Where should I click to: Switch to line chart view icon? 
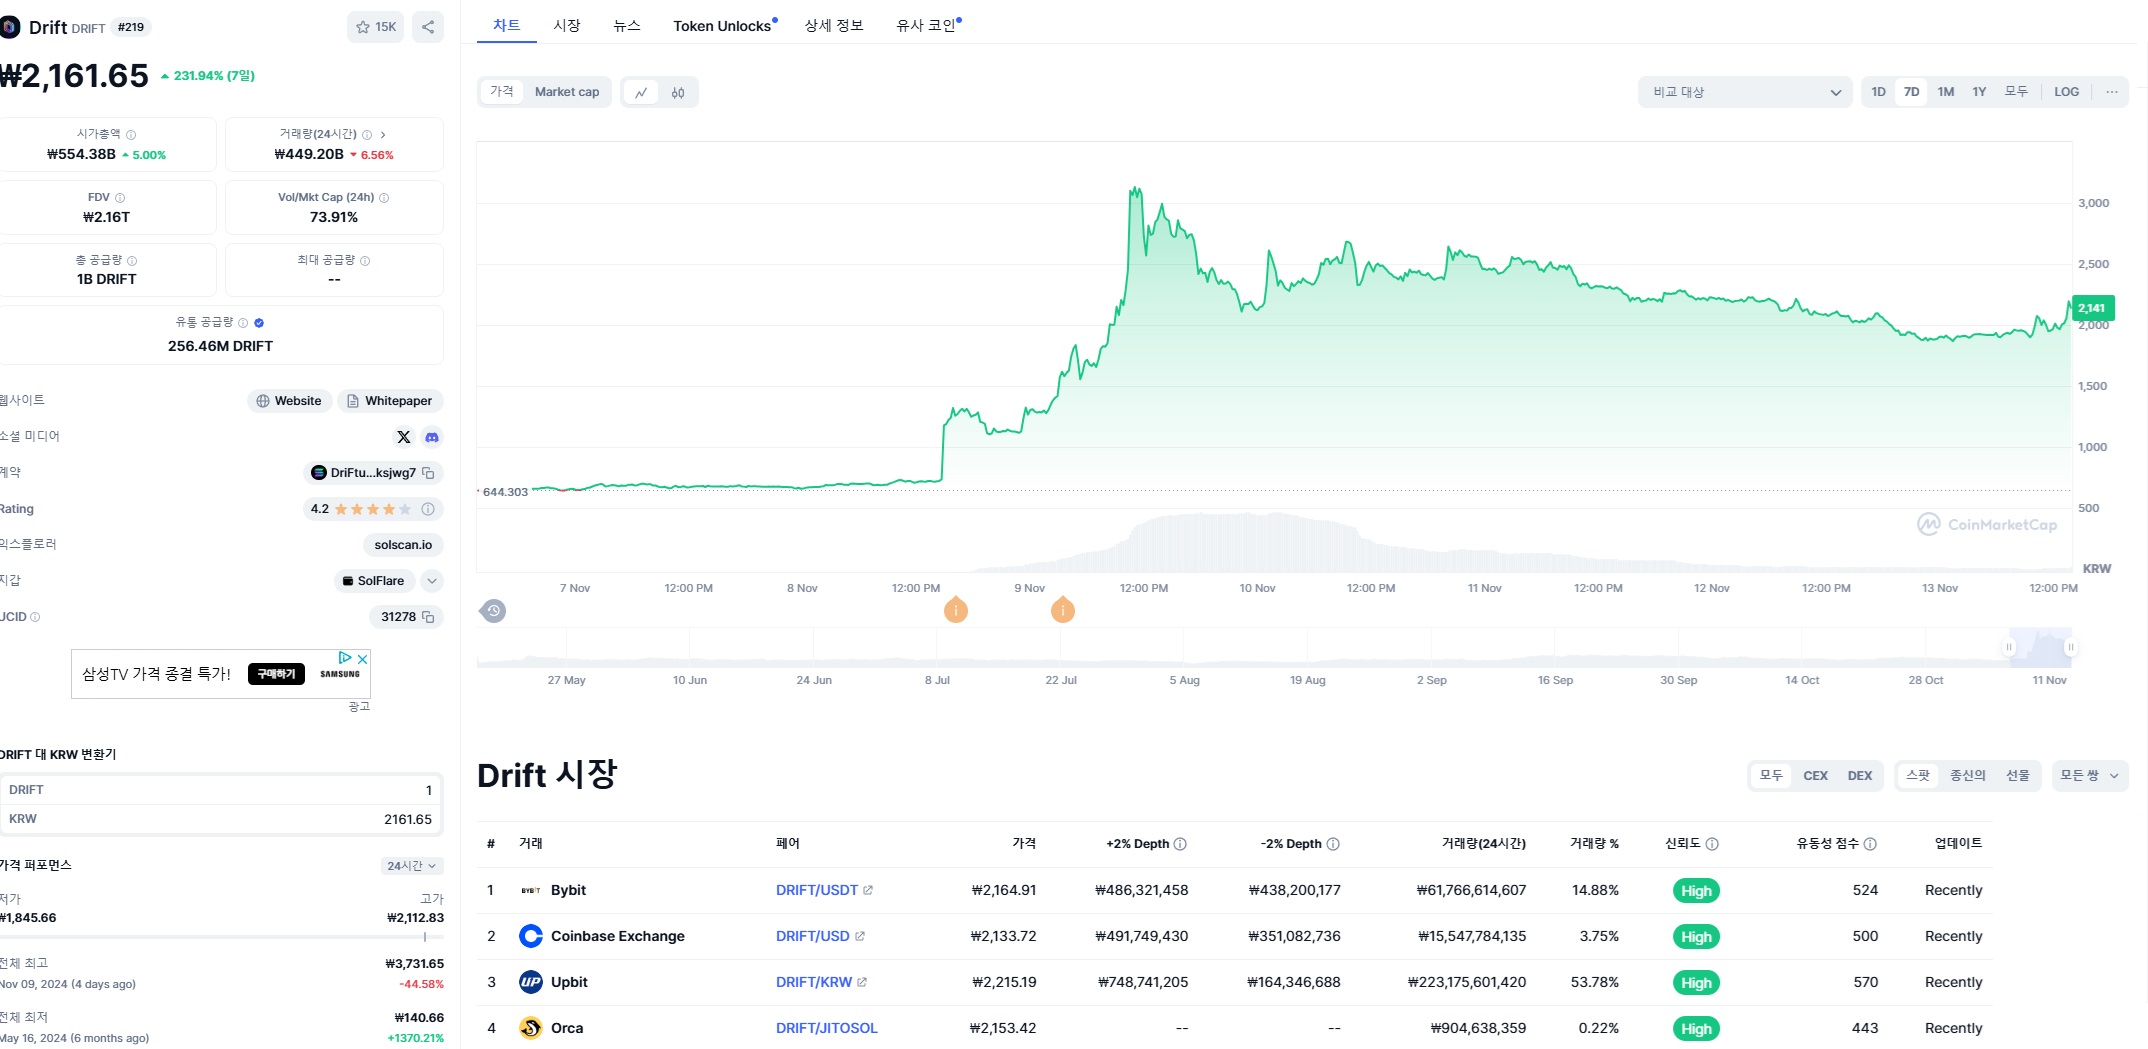click(x=641, y=92)
